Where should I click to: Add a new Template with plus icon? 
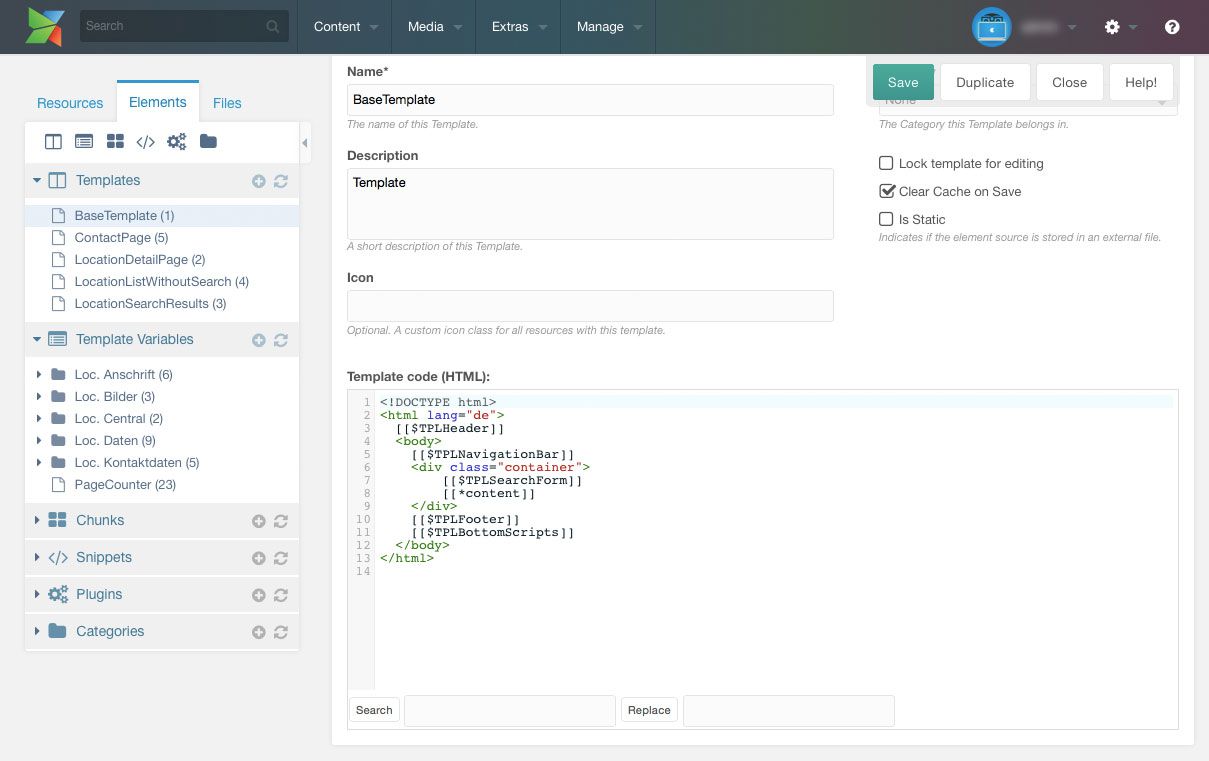pos(258,181)
